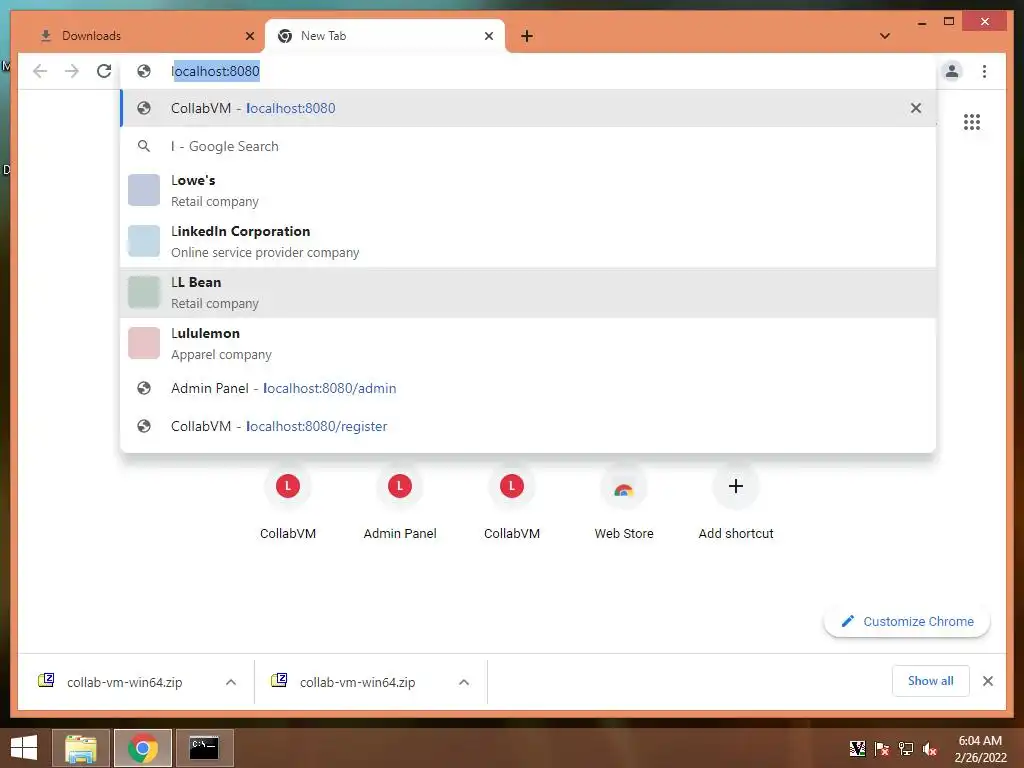The height and width of the screenshot is (768, 1024).
Task: Open the Windows Start button
Action: [x=24, y=748]
